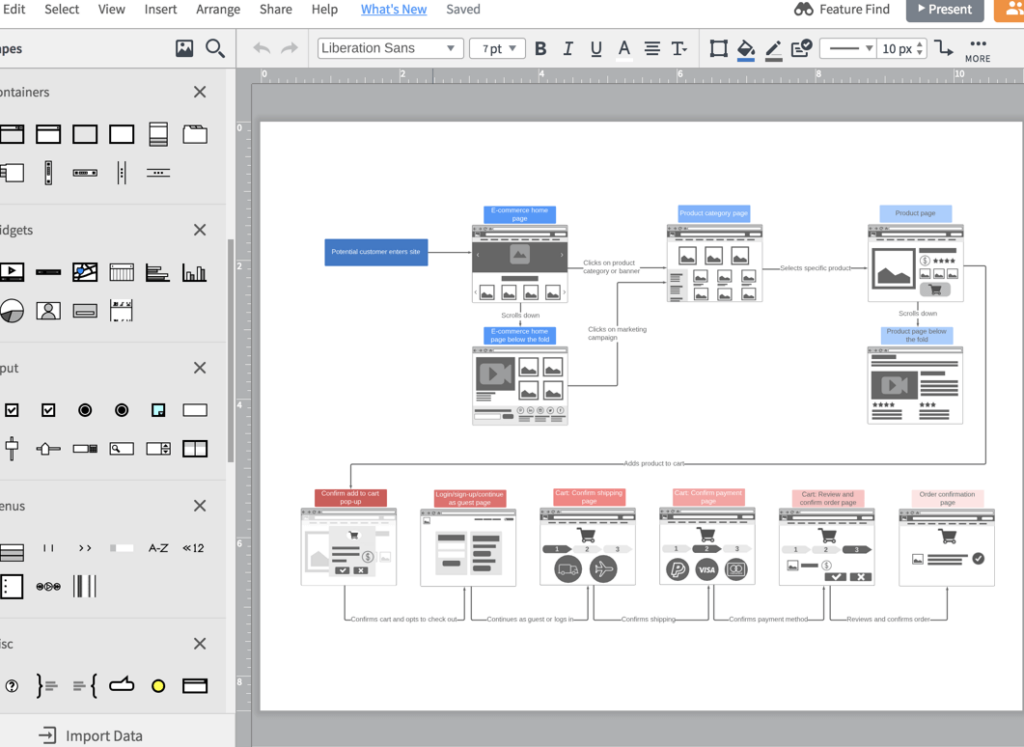Click the line connector shape icon

tap(944, 48)
